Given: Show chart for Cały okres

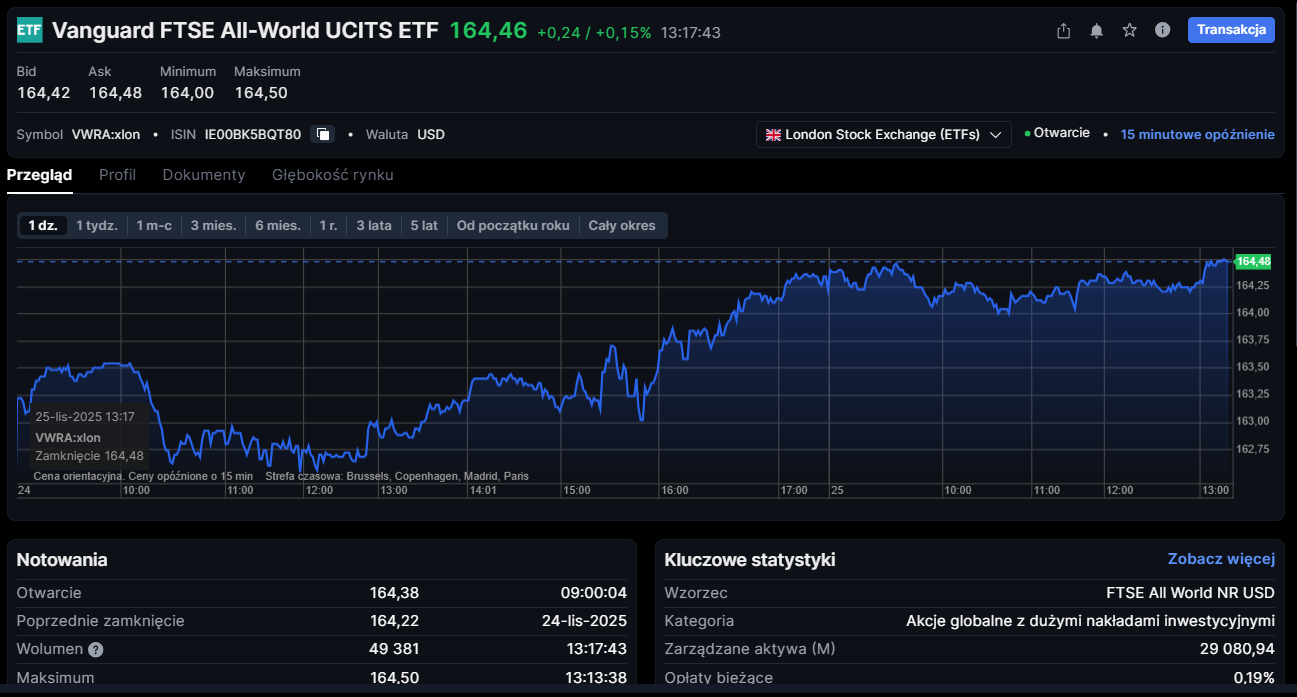Looking at the screenshot, I should pyautogui.click(x=622, y=225).
